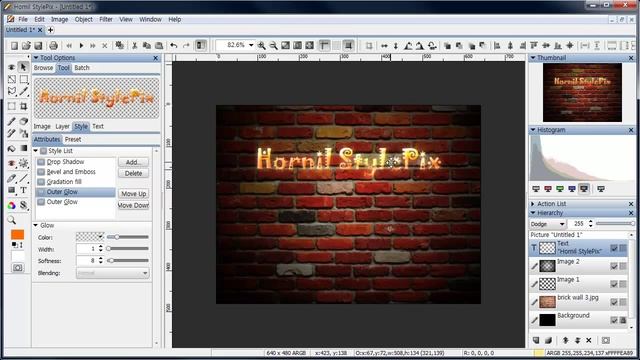Image resolution: width=640 pixels, height=360 pixels.
Task: Open the zoom percentage dropdown
Action: pos(251,45)
